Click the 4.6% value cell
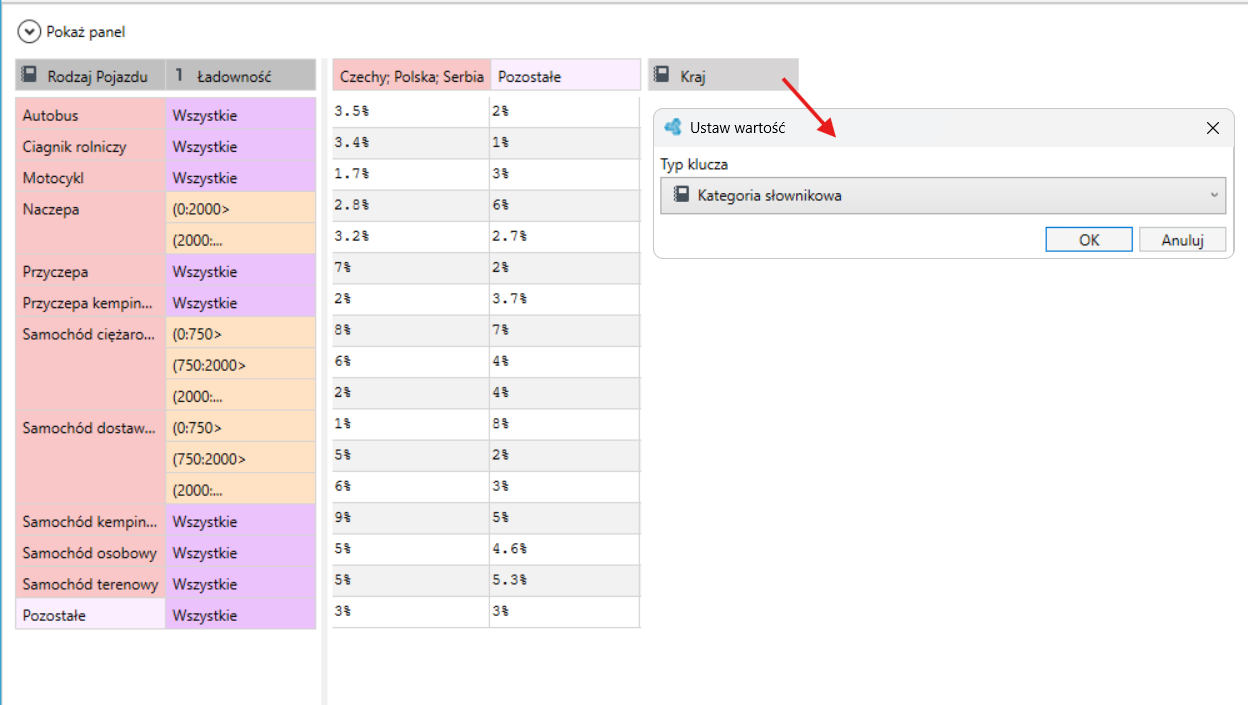Image resolution: width=1248 pixels, height=705 pixels. click(565, 549)
